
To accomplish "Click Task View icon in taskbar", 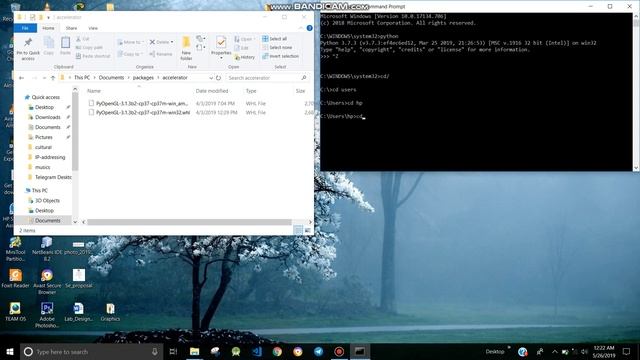I will (173, 351).
